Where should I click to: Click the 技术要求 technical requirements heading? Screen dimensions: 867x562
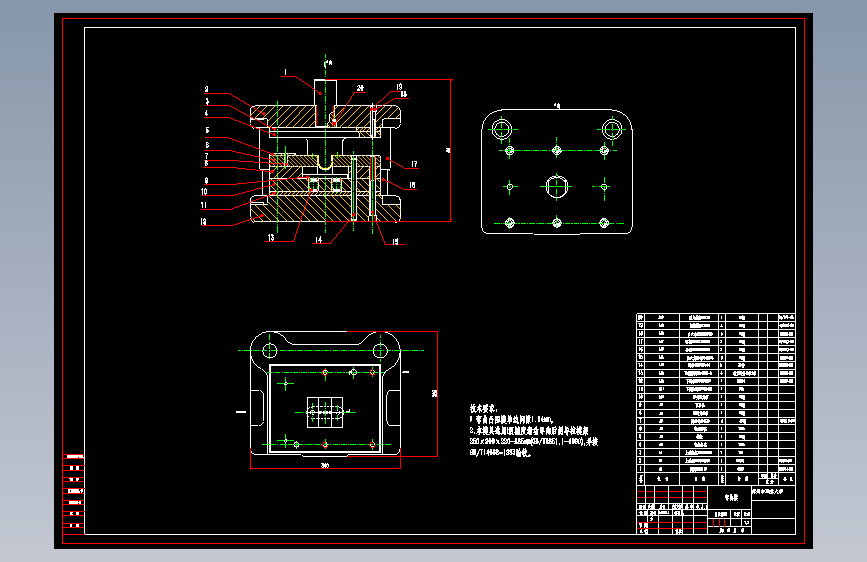483,409
